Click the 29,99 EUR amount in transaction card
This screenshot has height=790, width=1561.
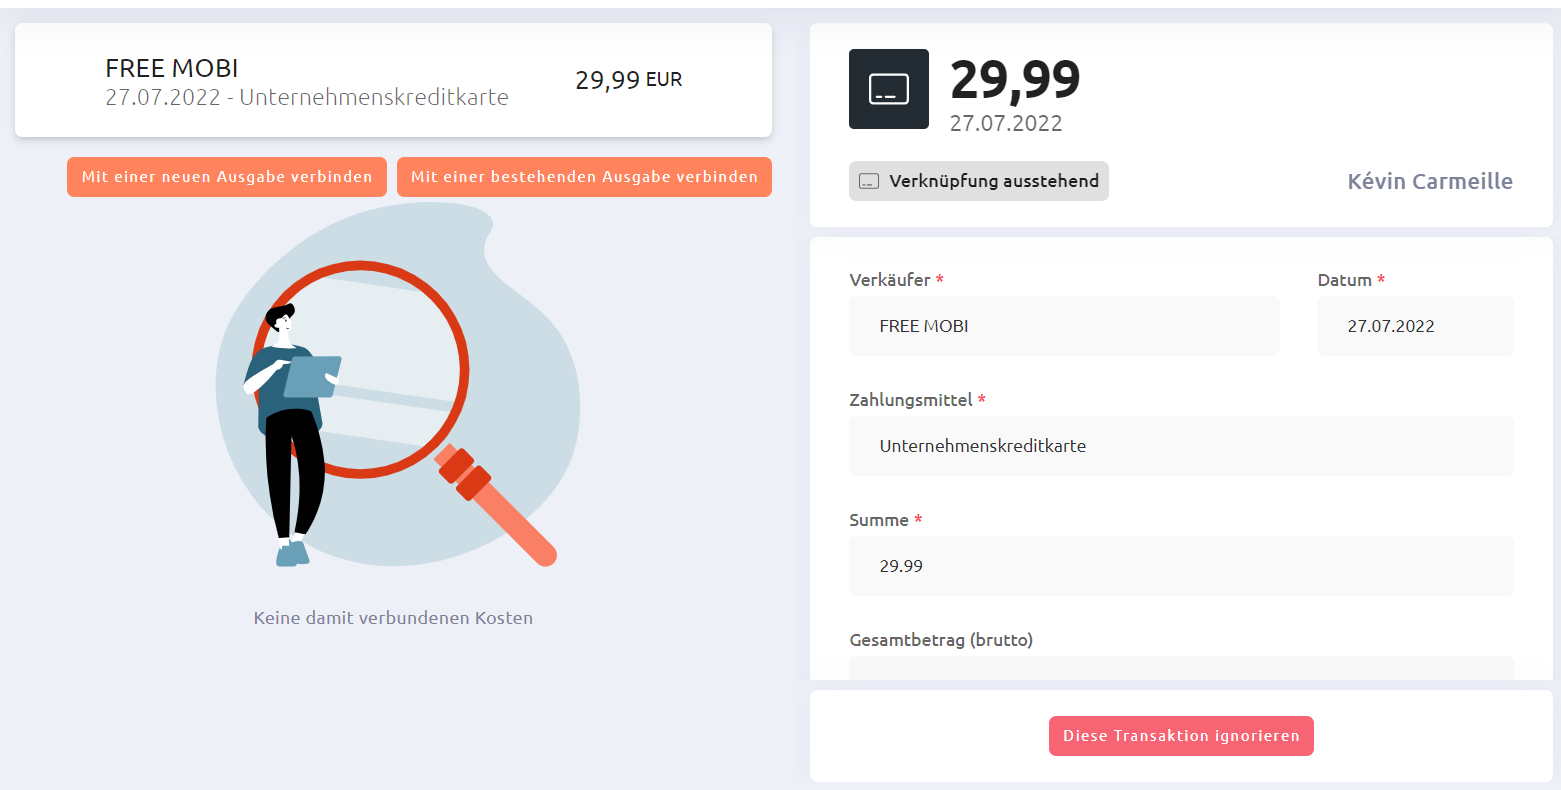[x=629, y=80]
